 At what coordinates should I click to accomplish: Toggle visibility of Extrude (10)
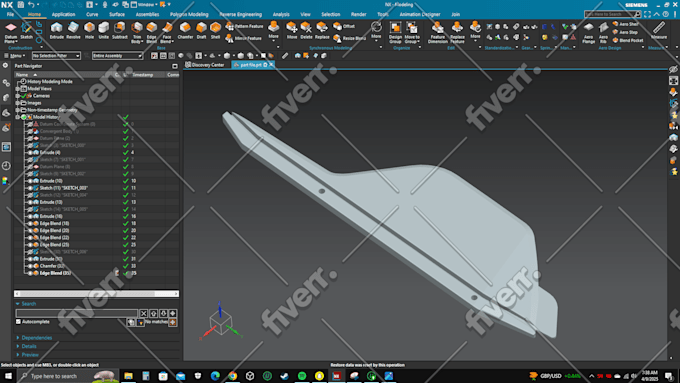[30, 181]
